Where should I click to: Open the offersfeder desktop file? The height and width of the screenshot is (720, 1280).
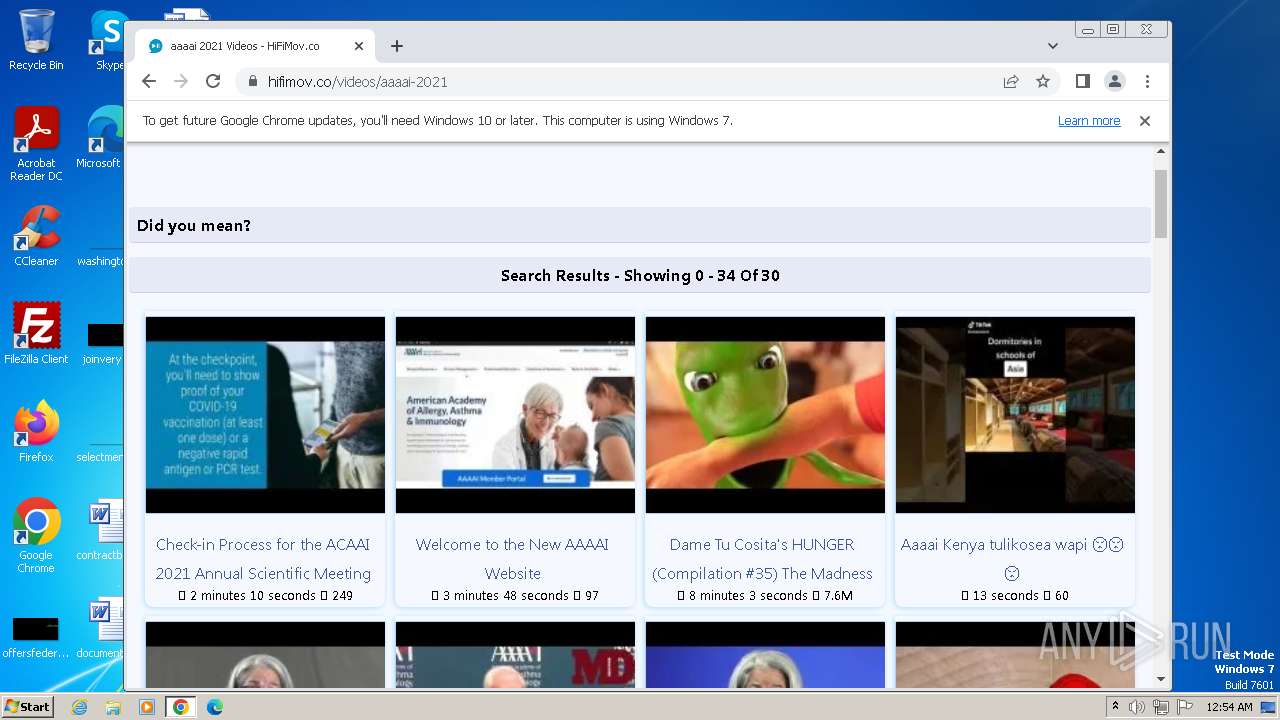click(36, 637)
